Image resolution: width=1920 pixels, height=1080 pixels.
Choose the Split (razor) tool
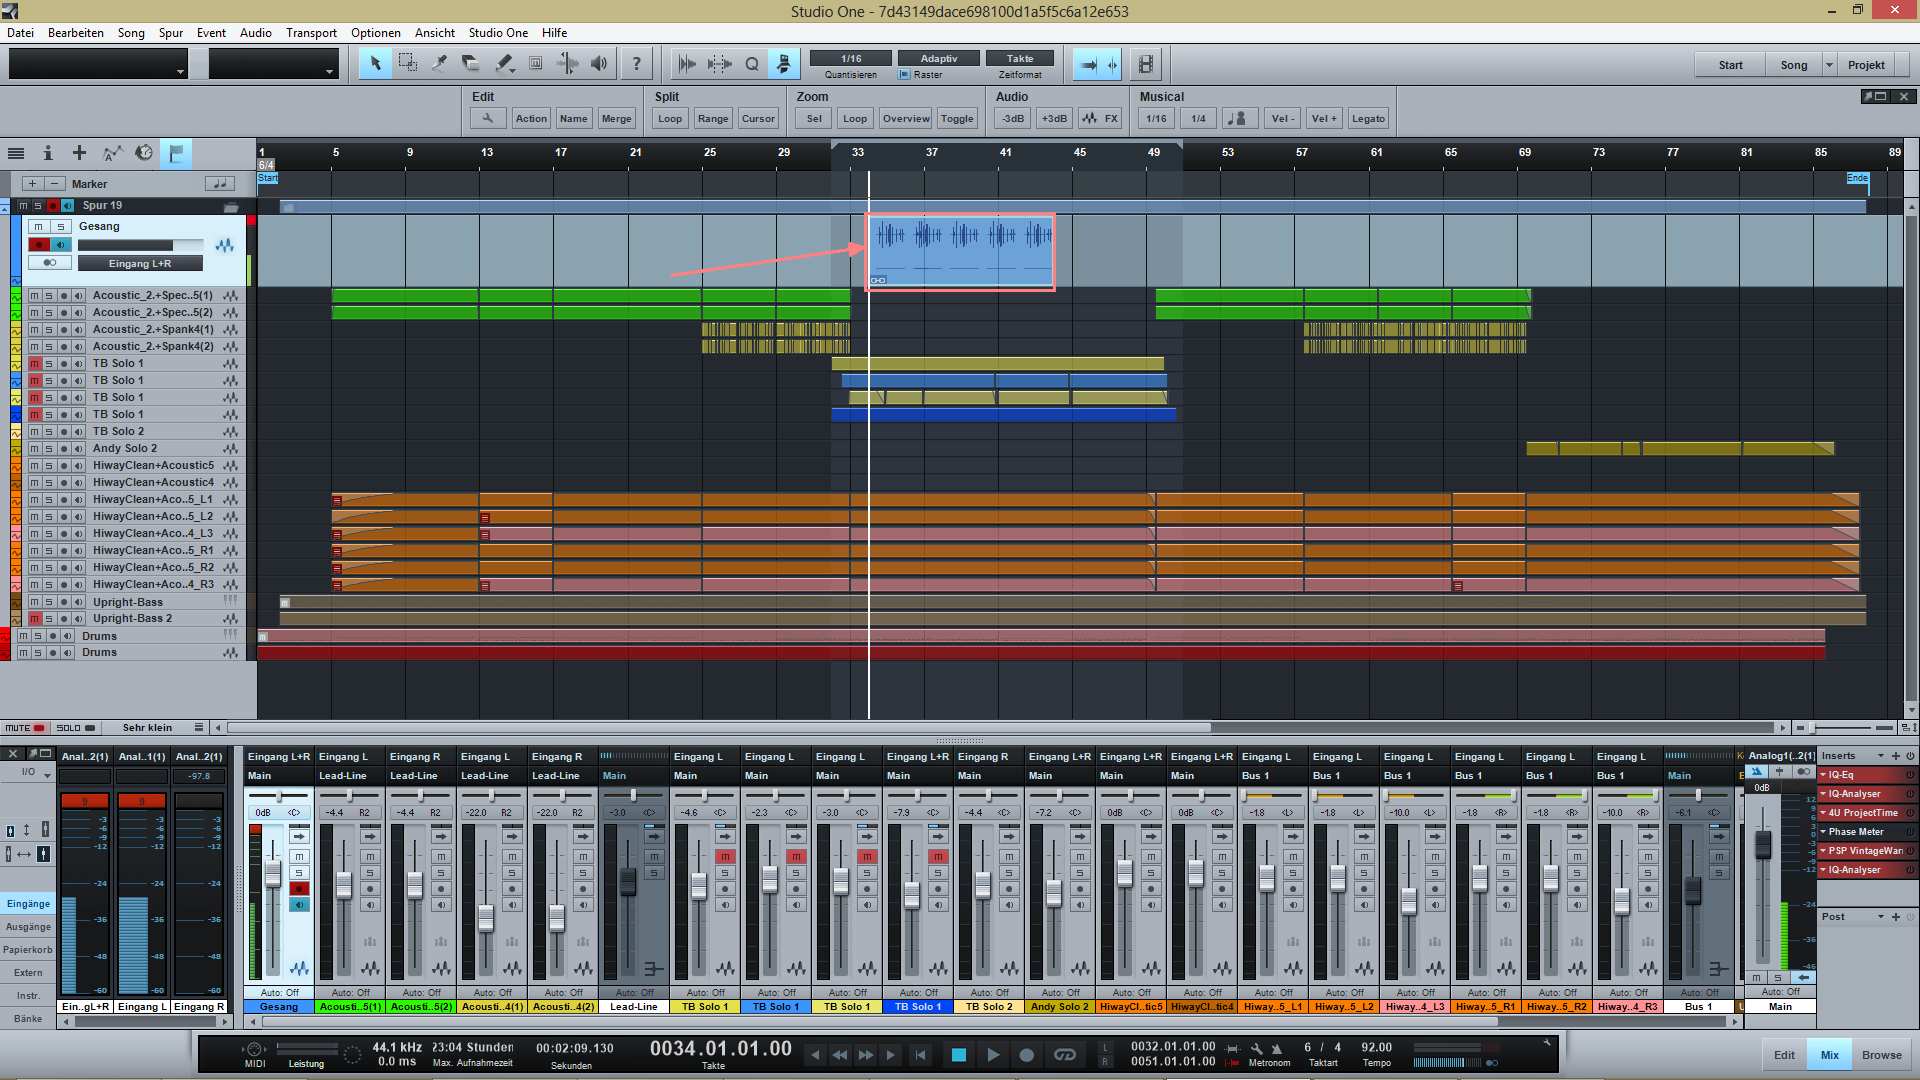(x=439, y=64)
